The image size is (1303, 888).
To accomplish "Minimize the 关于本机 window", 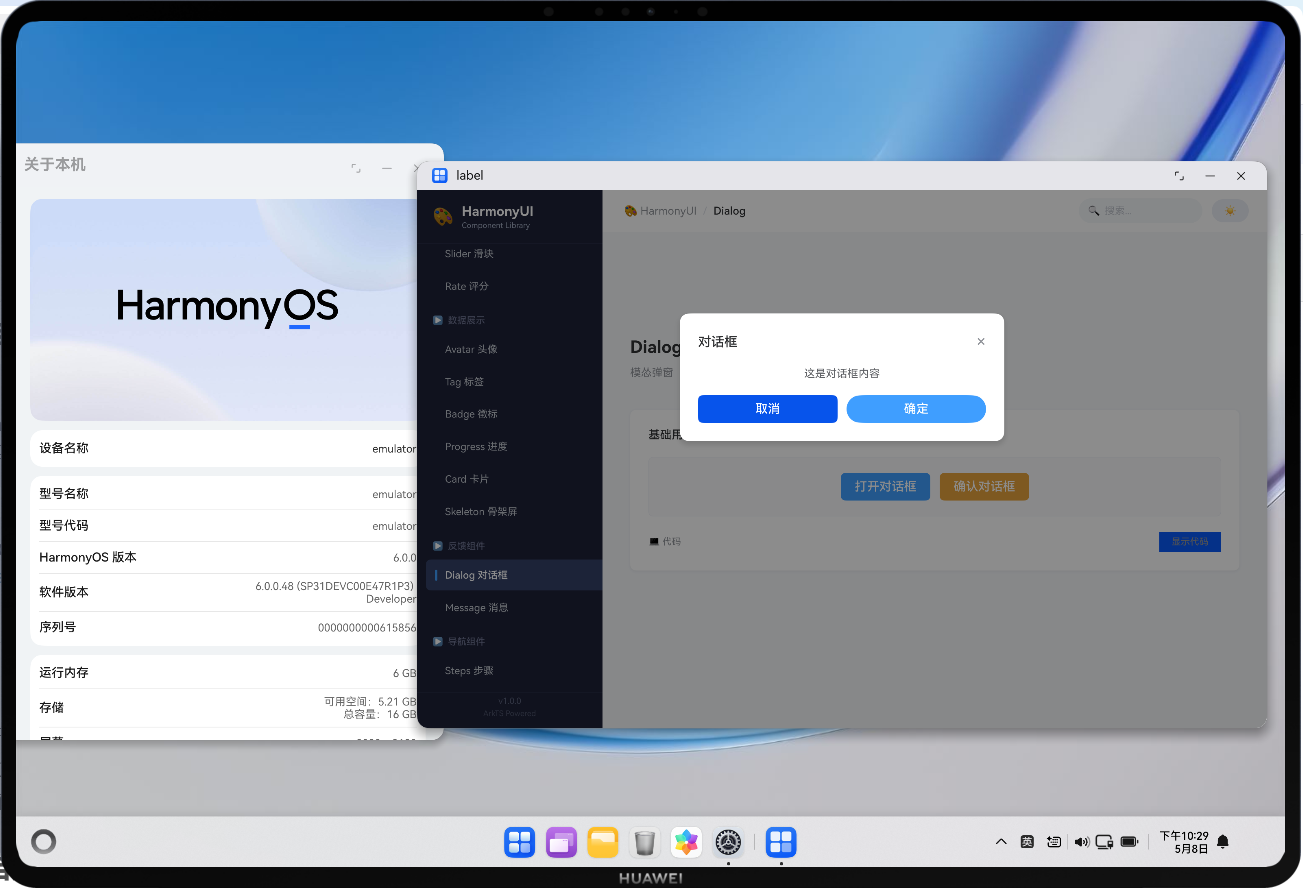I will tap(387, 168).
